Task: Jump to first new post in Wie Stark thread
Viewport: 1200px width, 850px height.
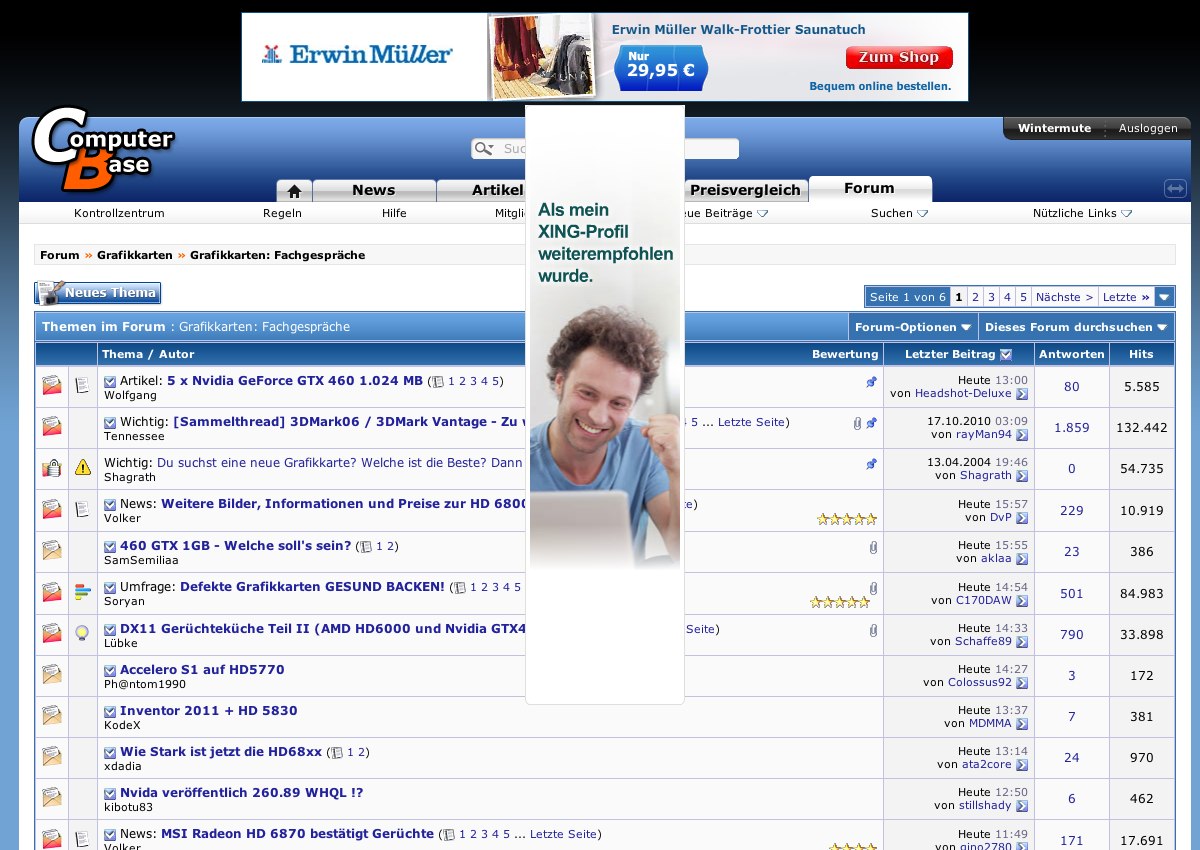Action: coord(110,752)
